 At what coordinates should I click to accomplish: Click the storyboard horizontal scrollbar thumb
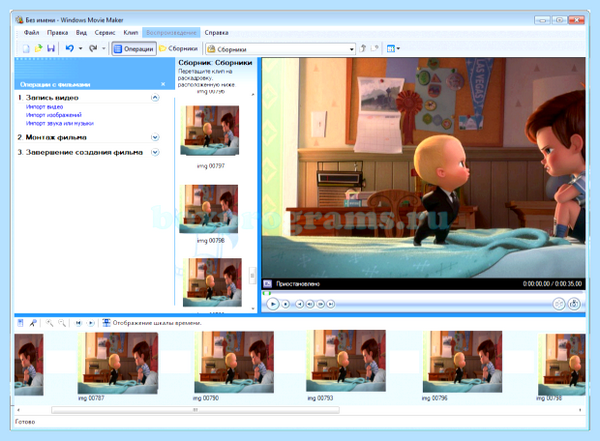[195, 410]
